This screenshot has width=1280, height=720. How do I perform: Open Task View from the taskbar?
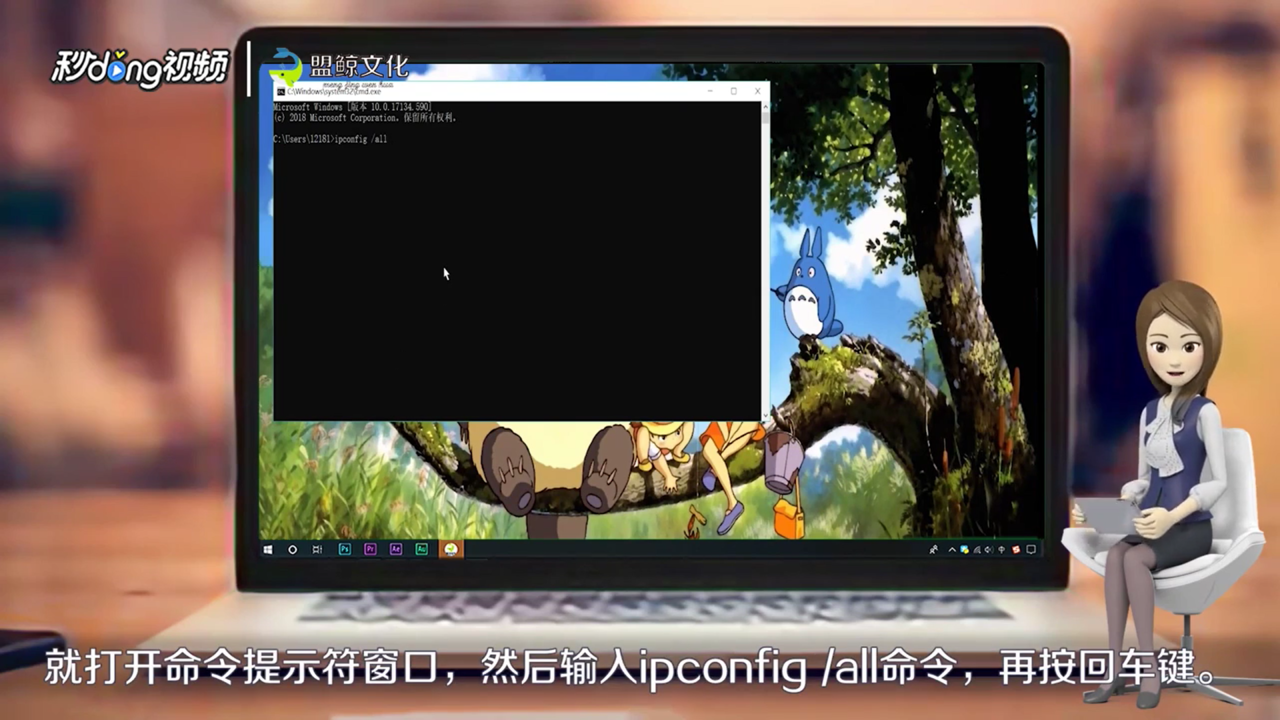tap(317, 549)
